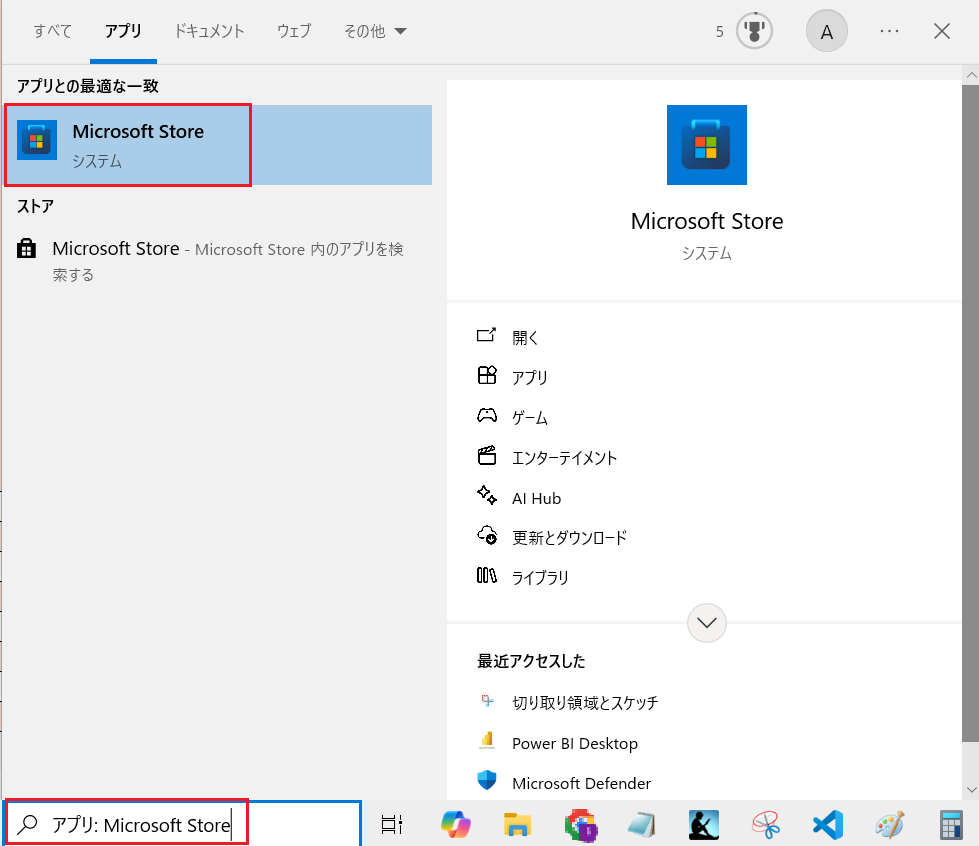
Task: Click the Power BI Desktop icon
Action: [x=487, y=740]
